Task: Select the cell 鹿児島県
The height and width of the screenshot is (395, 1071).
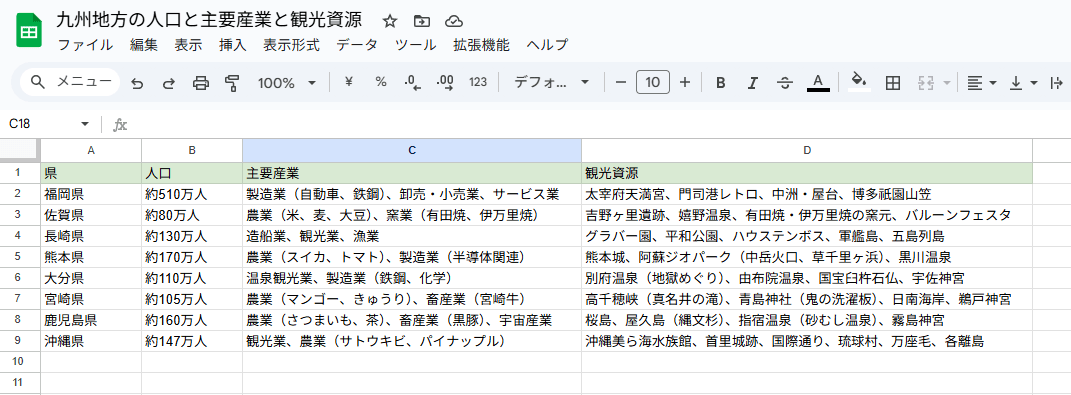Action: [91, 320]
